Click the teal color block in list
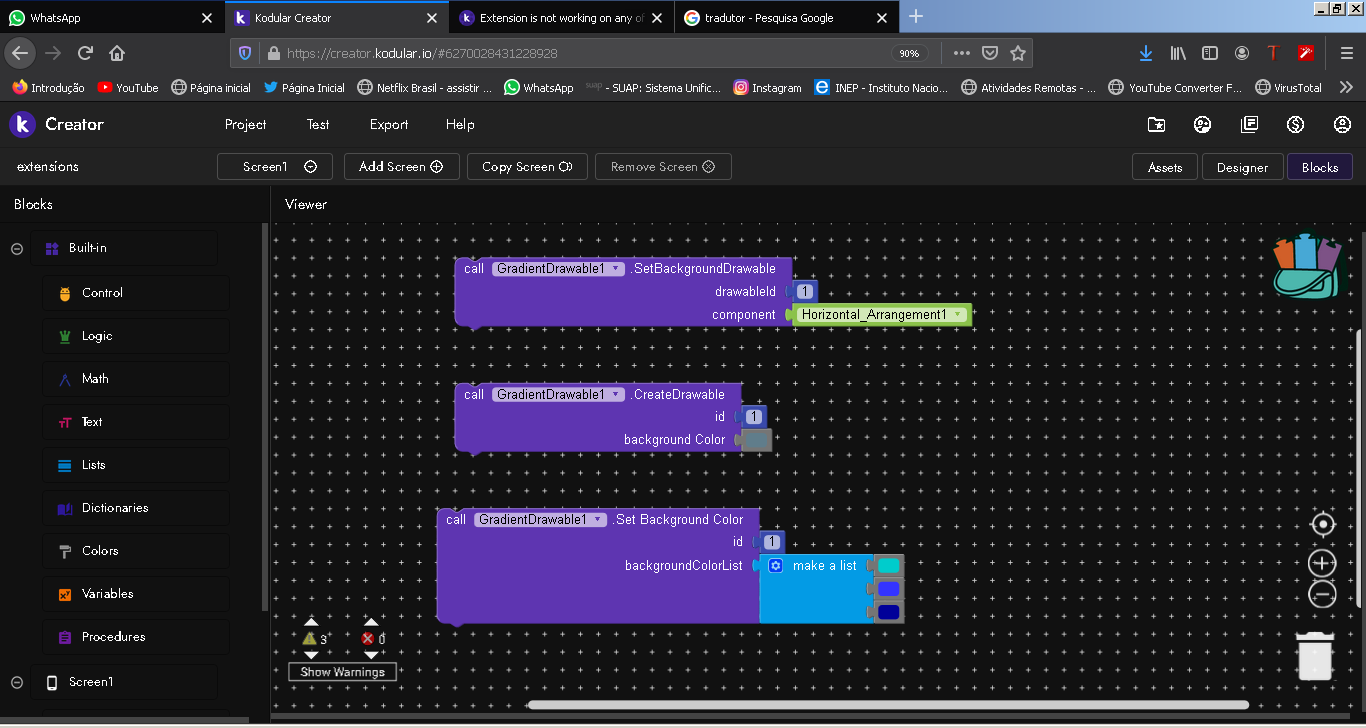Viewport: 1366px width, 728px height. pyautogui.click(x=888, y=566)
